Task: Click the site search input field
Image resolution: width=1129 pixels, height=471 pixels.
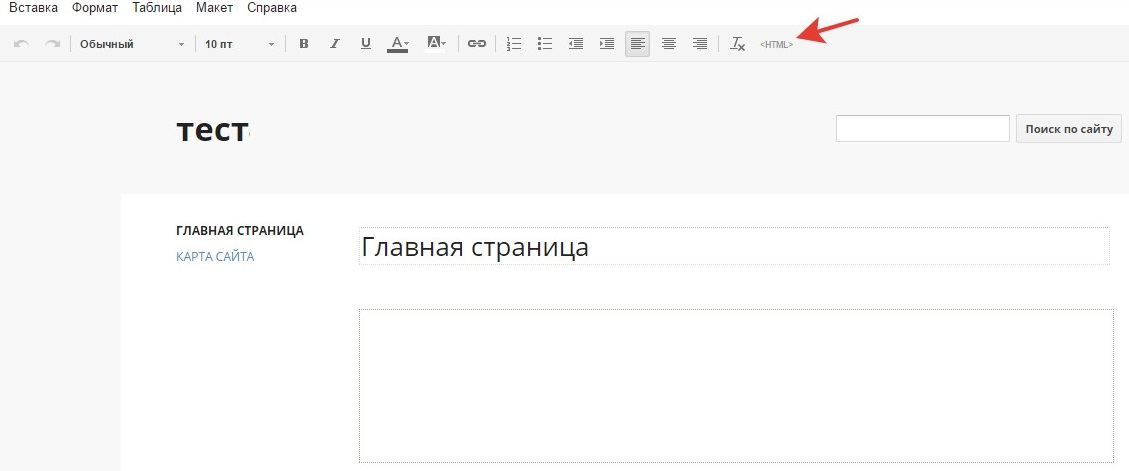Action: click(922, 128)
